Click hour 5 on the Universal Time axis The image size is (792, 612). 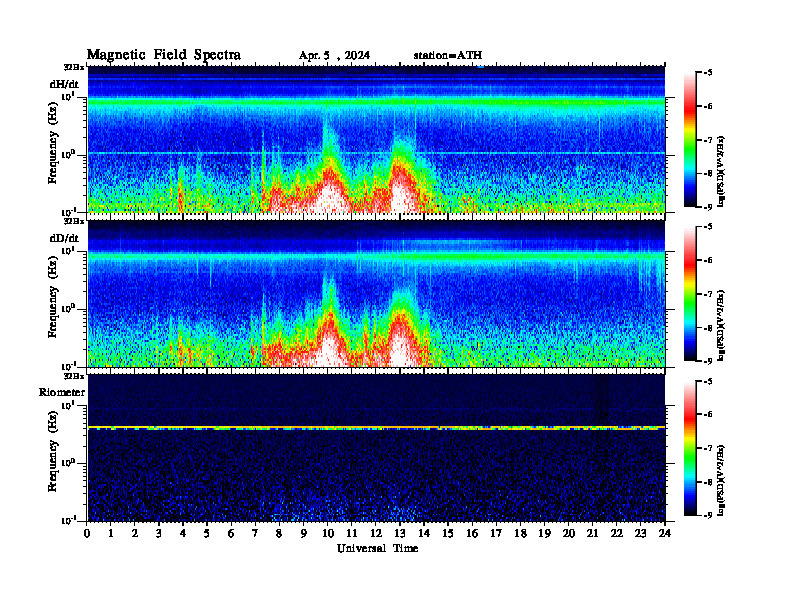coord(207,534)
